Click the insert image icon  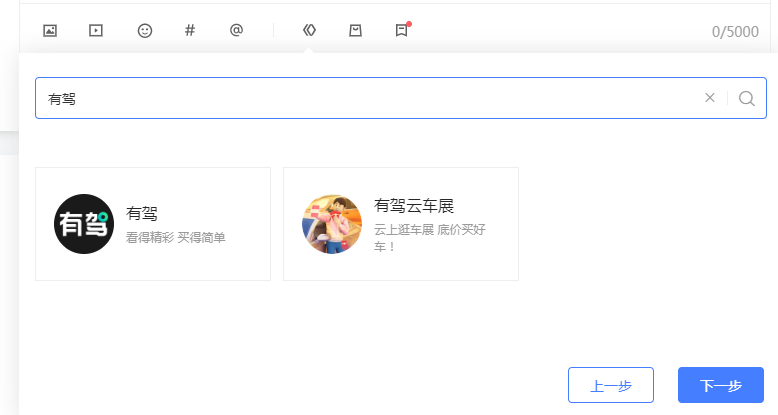tap(50, 31)
